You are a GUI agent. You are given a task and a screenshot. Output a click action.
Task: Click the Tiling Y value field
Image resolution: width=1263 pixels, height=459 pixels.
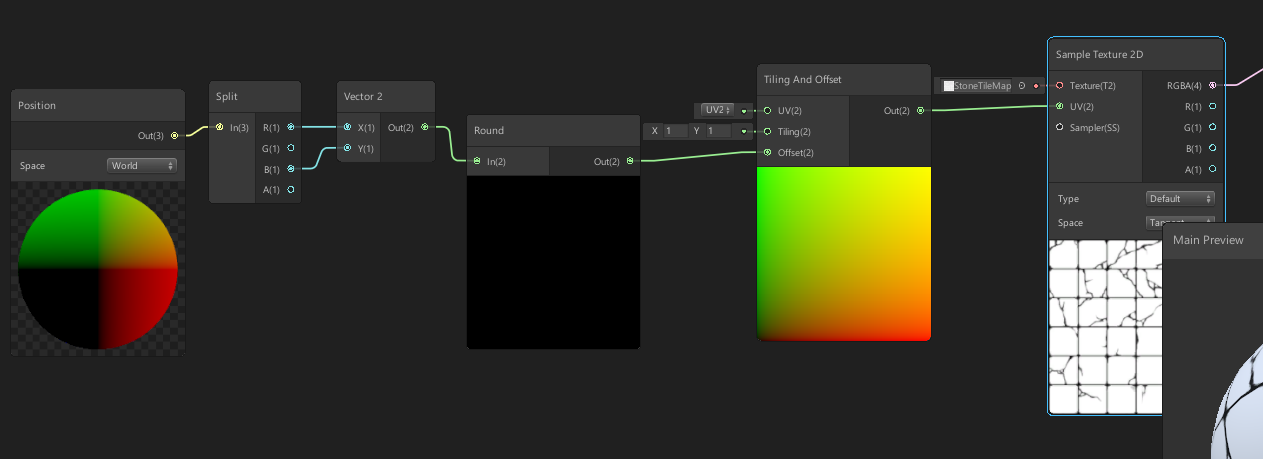(719, 131)
